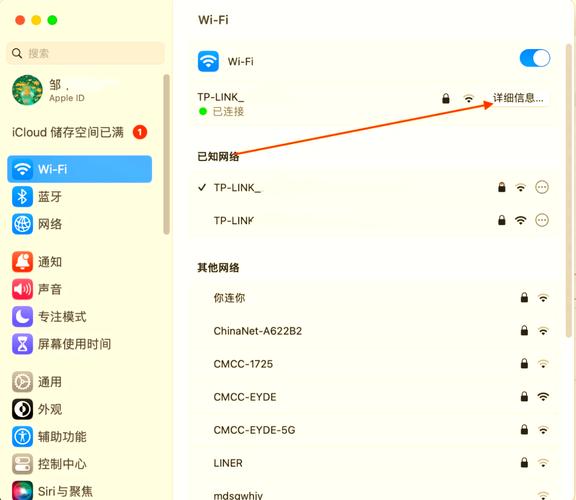
Task: Click the yellow minimize window button
Action: tap(36, 20)
